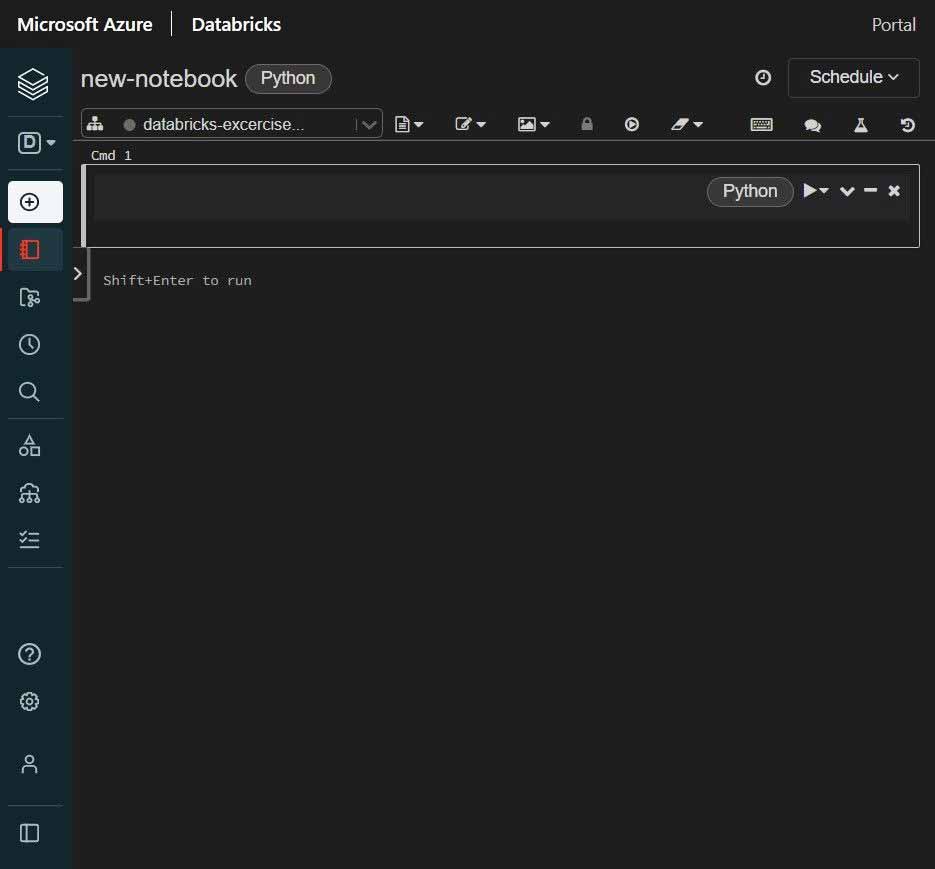Open the databricks-excercise cluster selector
The width and height of the screenshot is (935, 869).
click(231, 124)
